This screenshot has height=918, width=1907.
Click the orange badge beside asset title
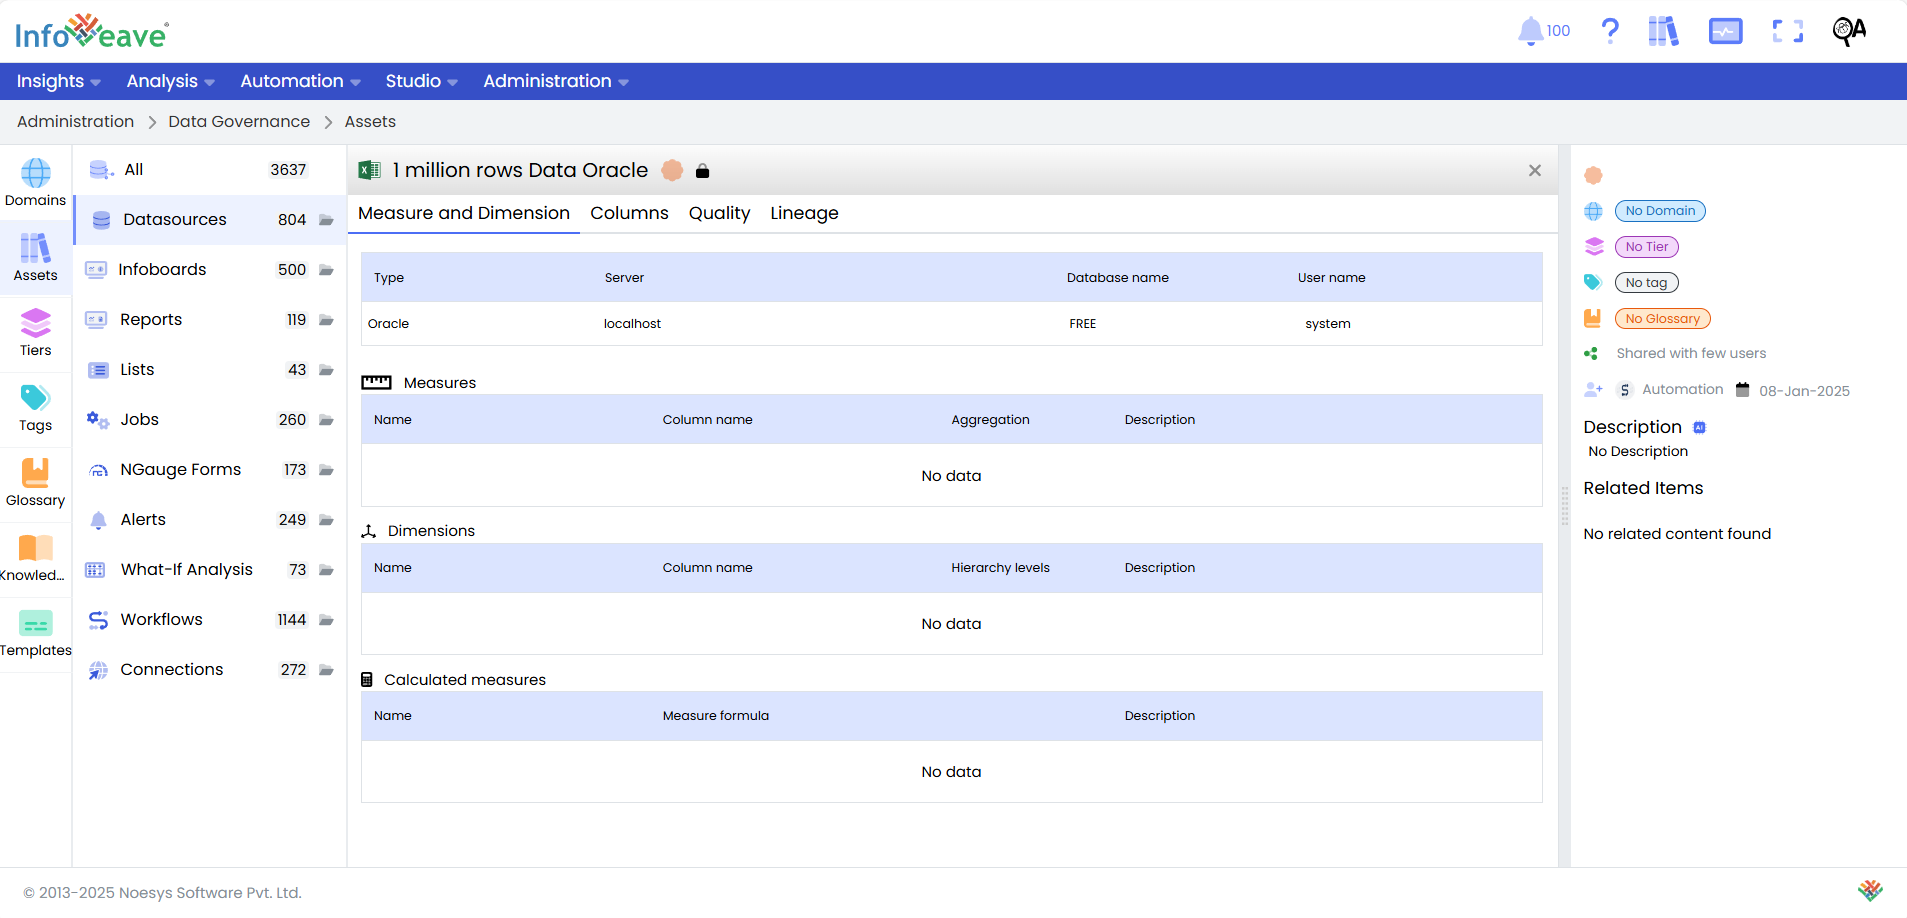pyautogui.click(x=673, y=171)
